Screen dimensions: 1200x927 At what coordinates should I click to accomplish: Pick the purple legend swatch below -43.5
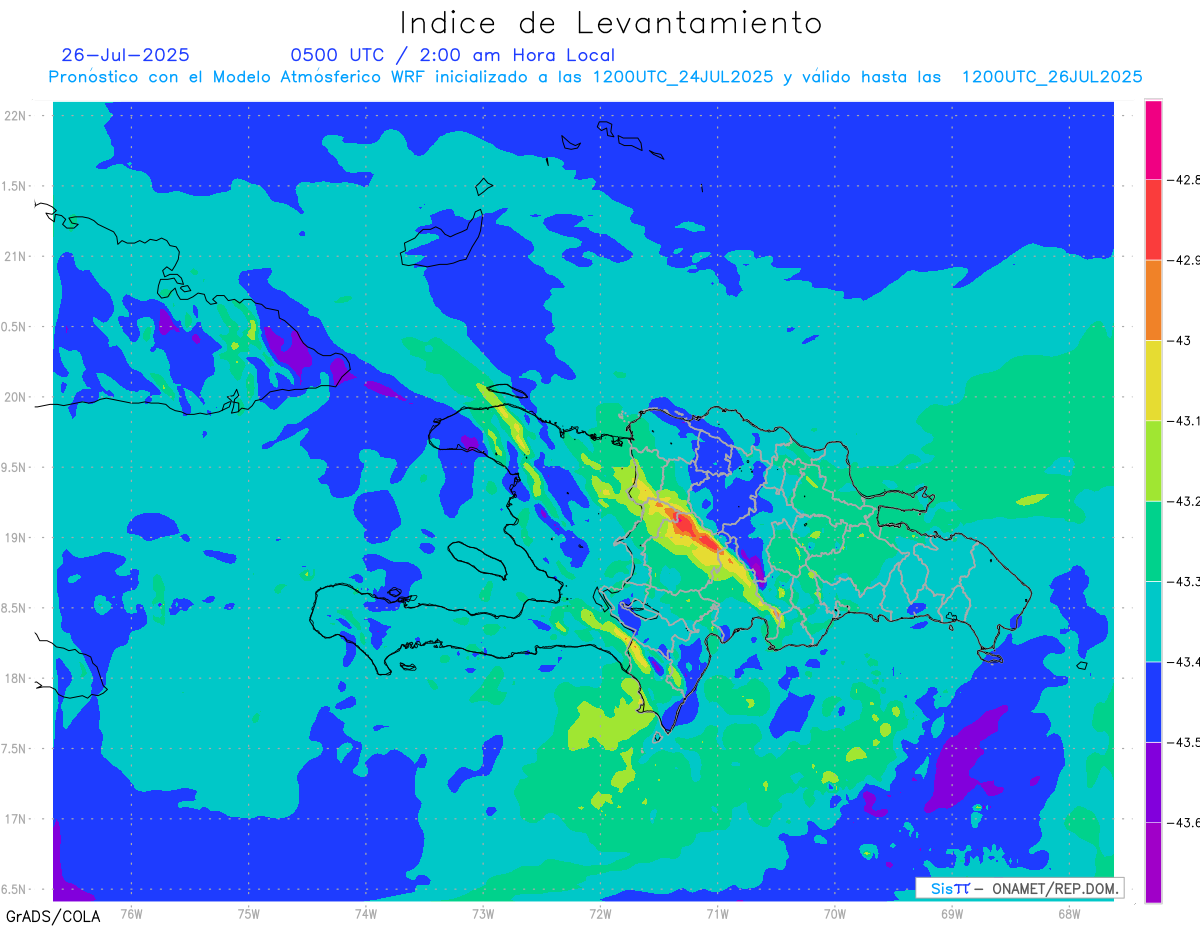tap(1153, 782)
